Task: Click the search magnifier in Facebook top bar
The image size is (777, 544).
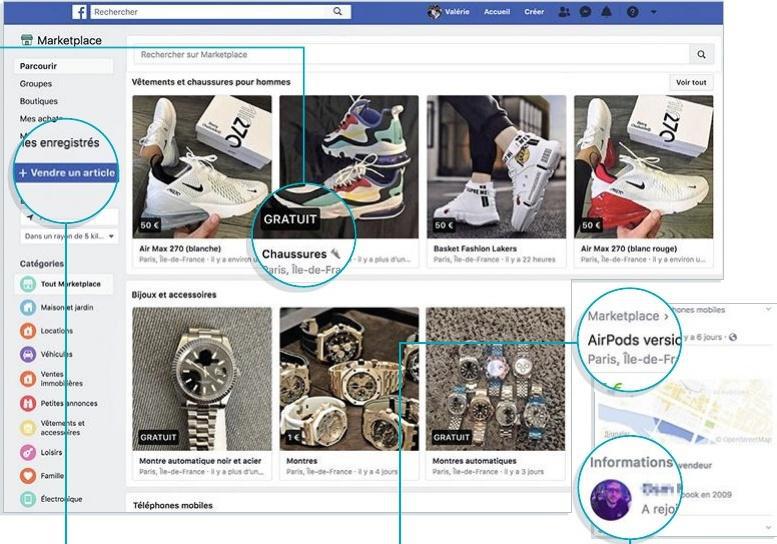Action: 337,11
